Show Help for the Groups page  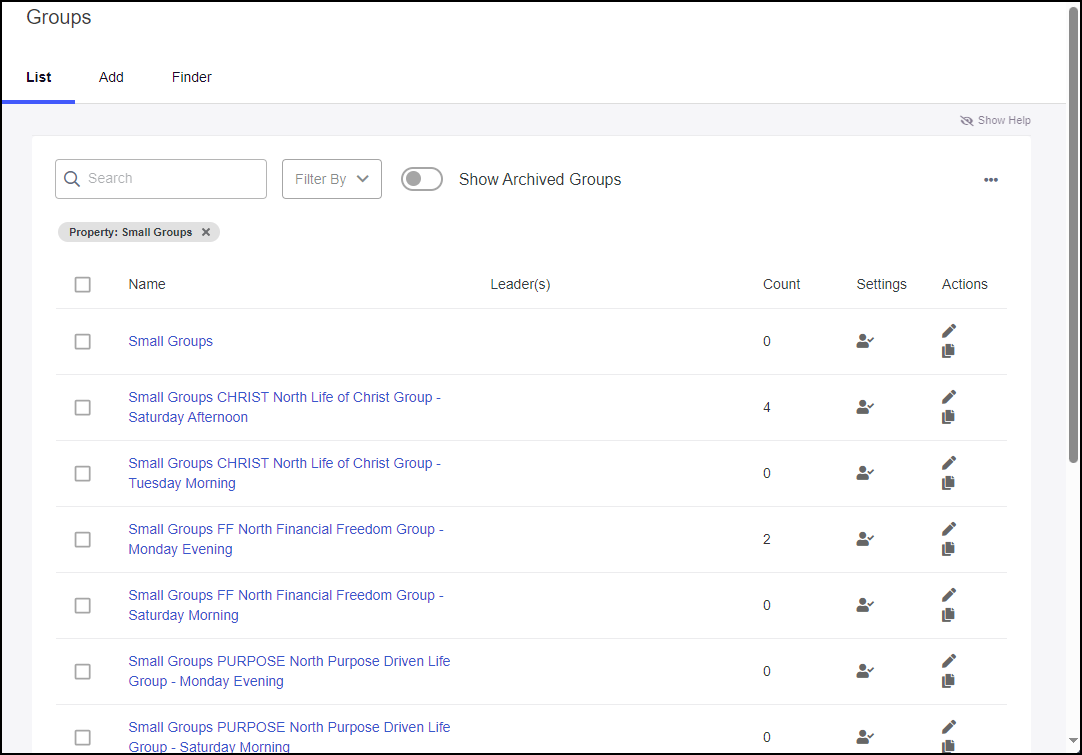(995, 120)
